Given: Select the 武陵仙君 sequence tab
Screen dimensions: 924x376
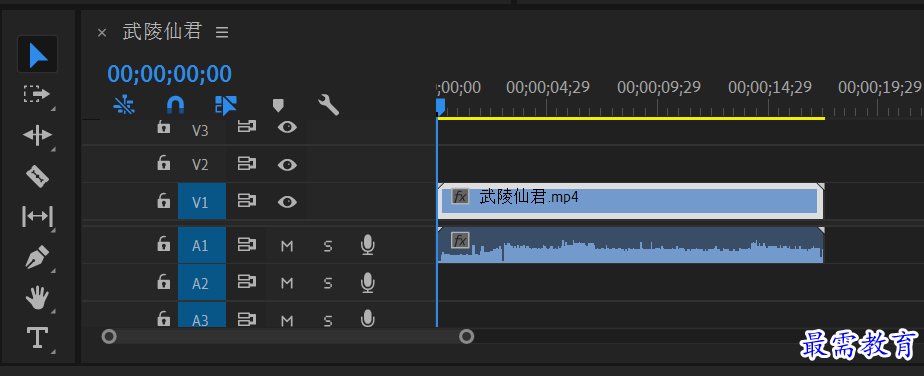Looking at the screenshot, I should 162,31.
